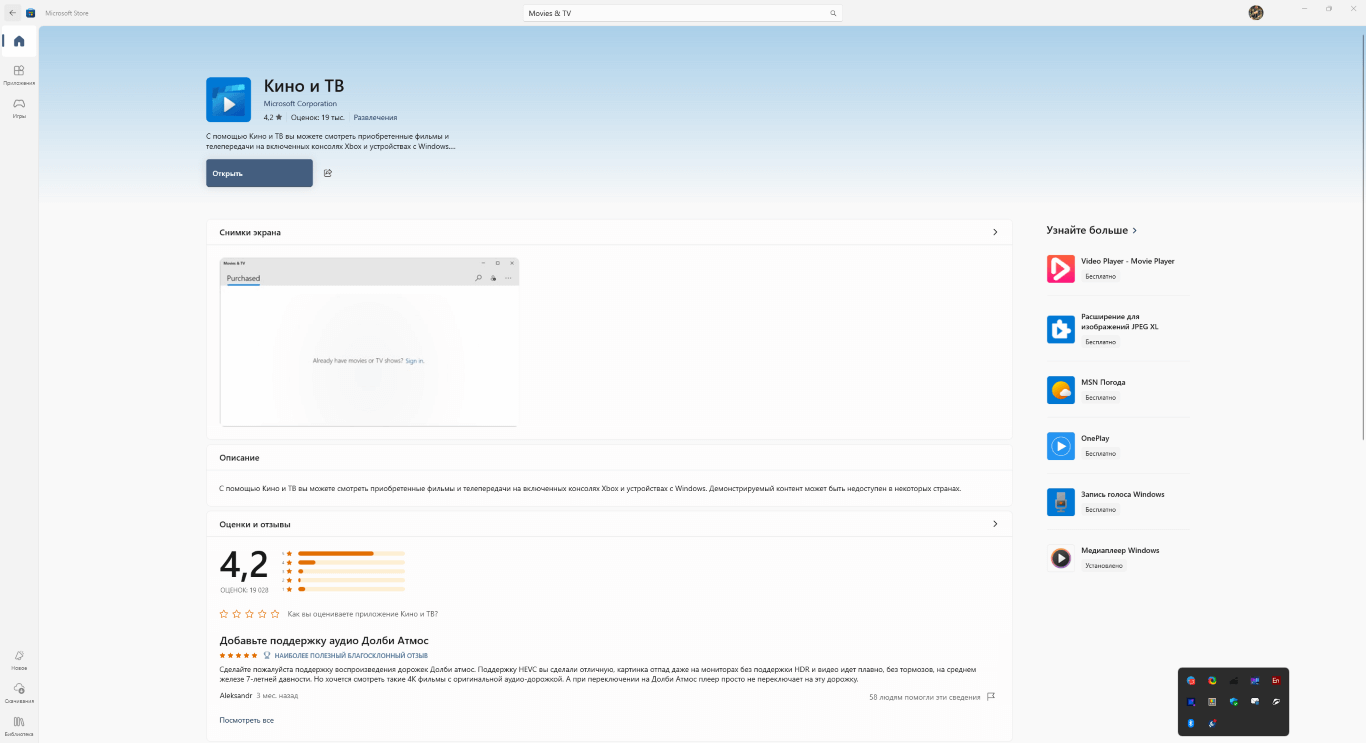Click the Movies & TV search field
Image resolution: width=1366 pixels, height=743 pixels.
(x=670, y=13)
